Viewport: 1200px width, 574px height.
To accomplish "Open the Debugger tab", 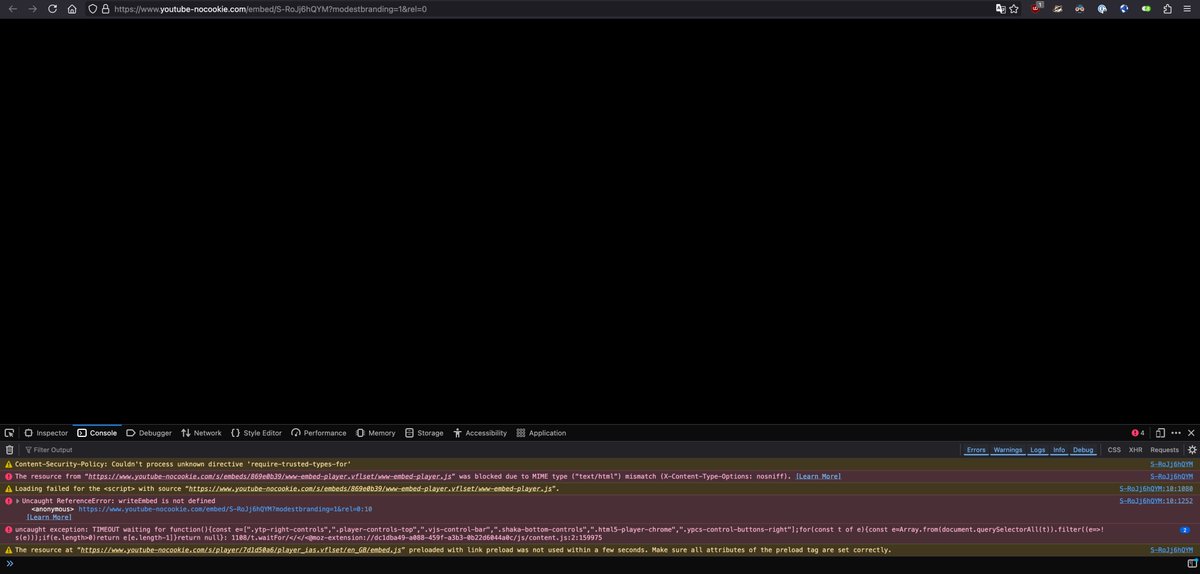I will [149, 433].
